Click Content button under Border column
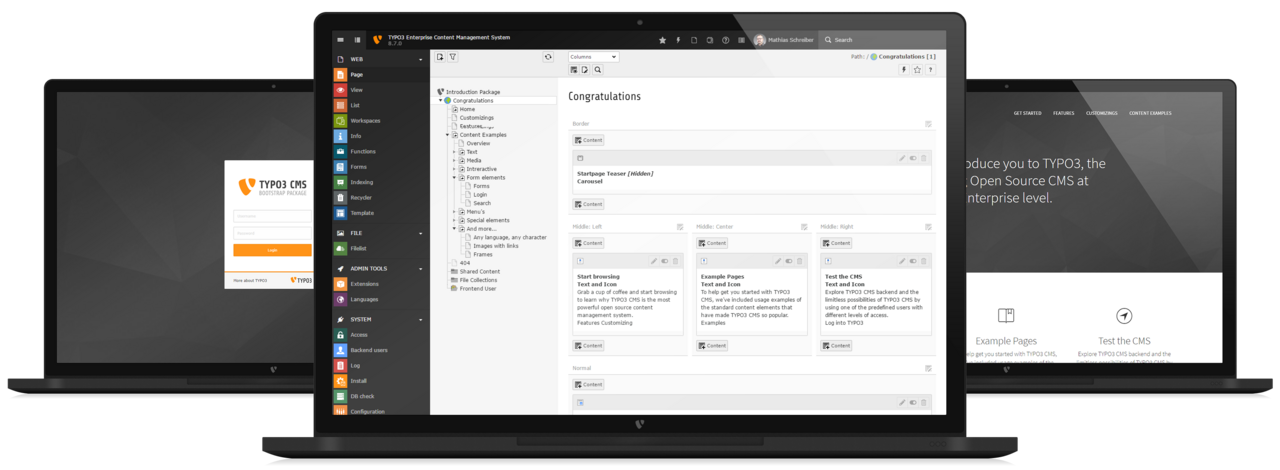This screenshot has height=470, width=1280. click(x=588, y=140)
